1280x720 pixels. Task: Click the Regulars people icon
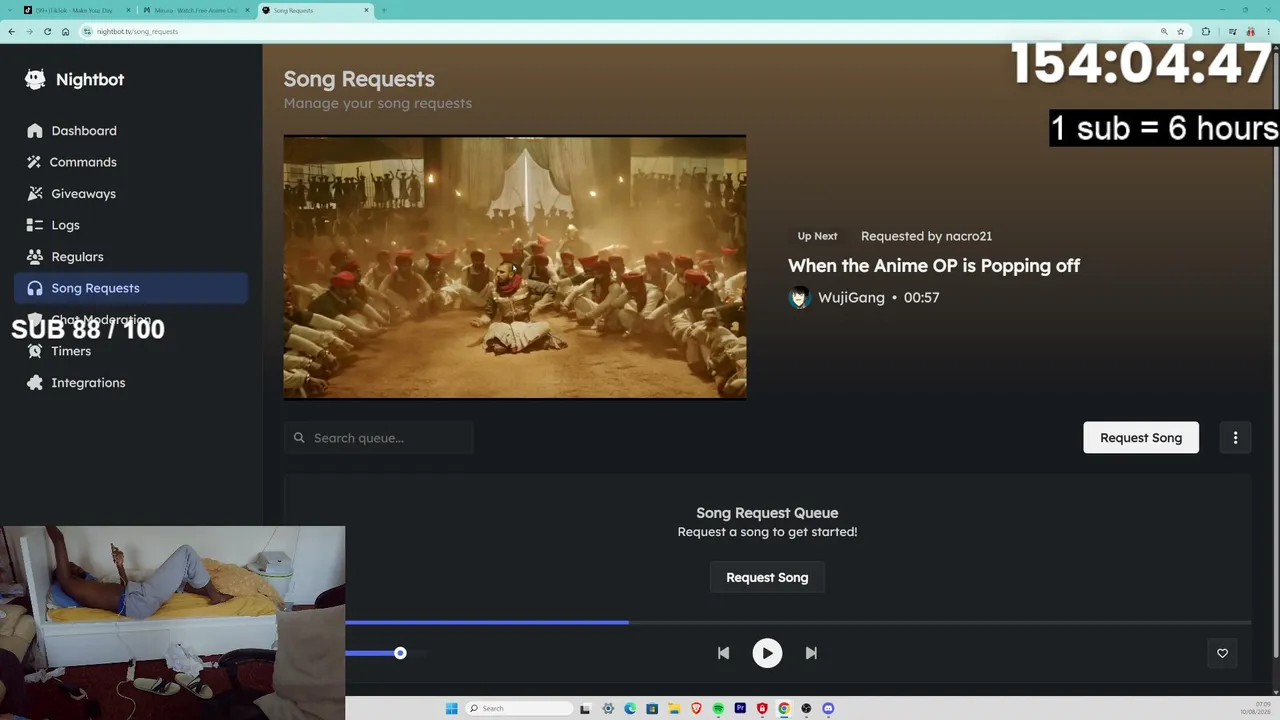coord(35,257)
